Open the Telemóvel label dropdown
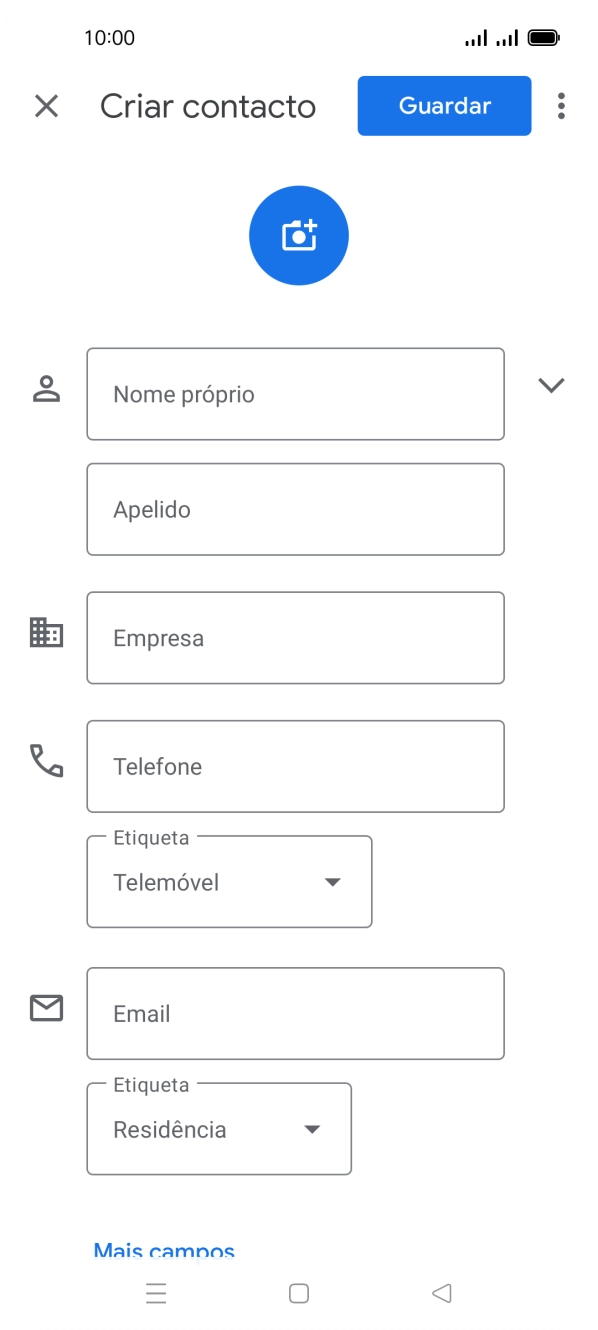 (x=331, y=882)
